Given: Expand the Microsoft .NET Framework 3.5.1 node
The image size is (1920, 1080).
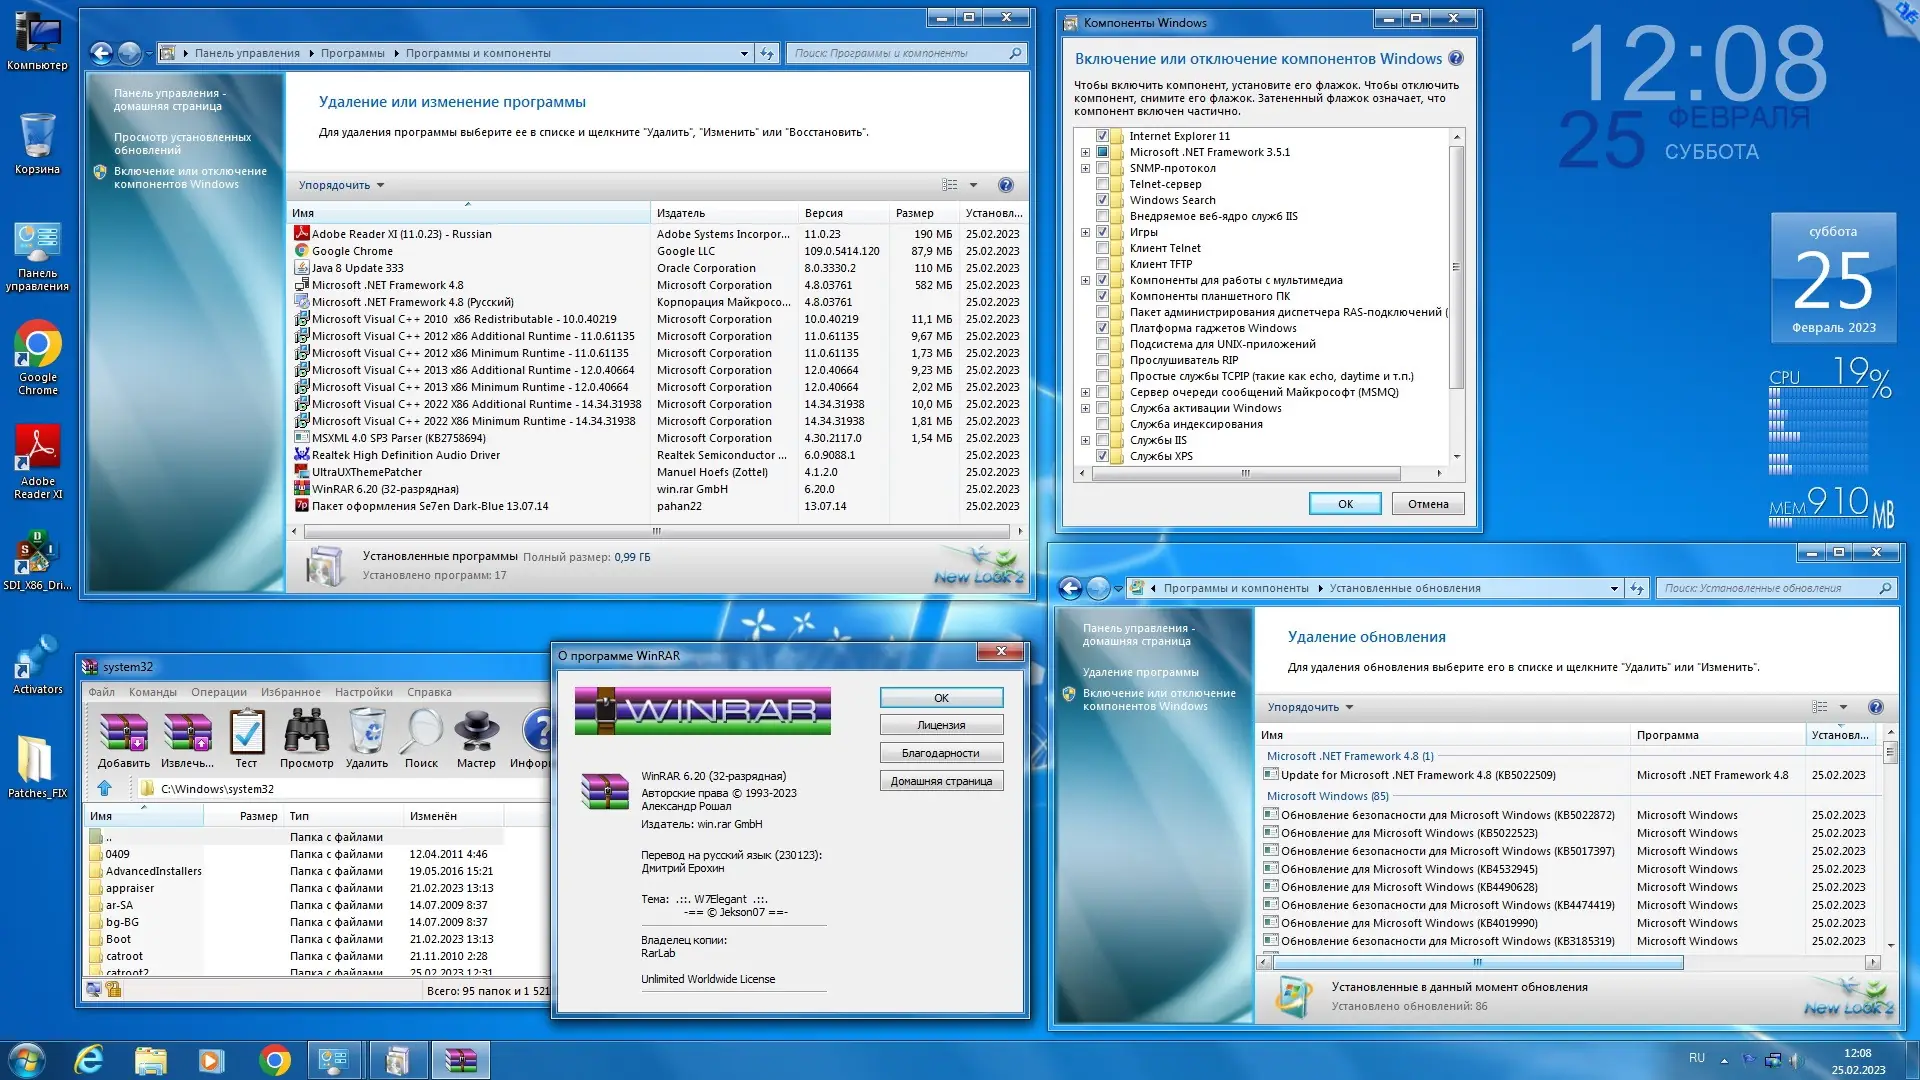Looking at the screenshot, I should 1085,152.
